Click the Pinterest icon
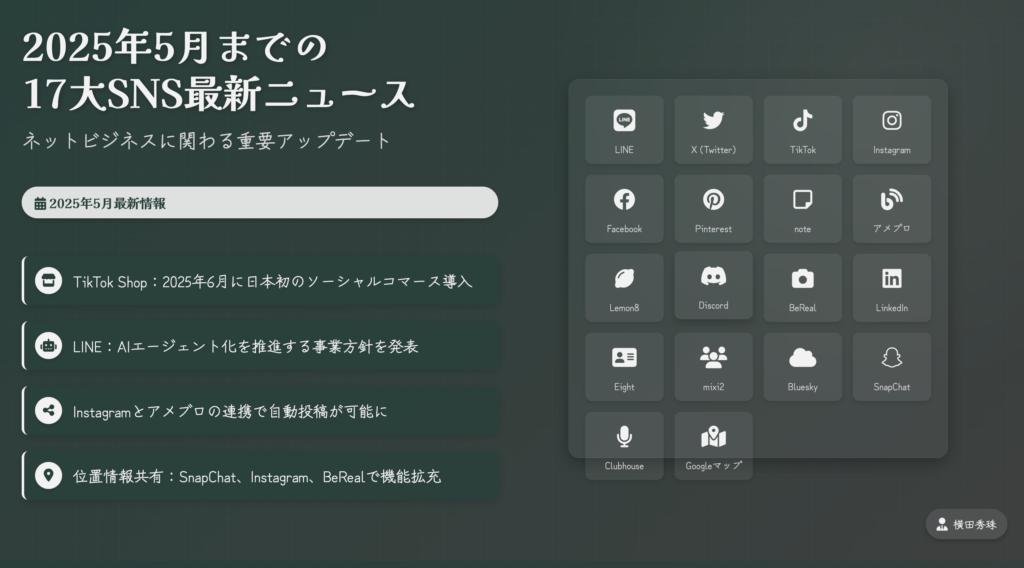Viewport: 1024px width, 568px height. point(713,199)
